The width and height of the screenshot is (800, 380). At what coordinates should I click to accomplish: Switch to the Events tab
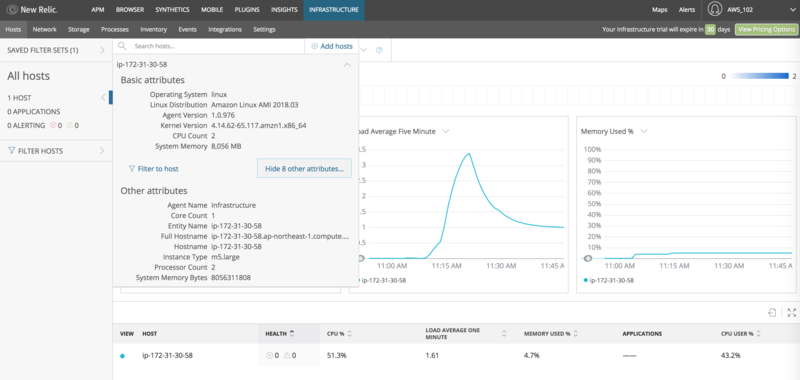point(188,30)
